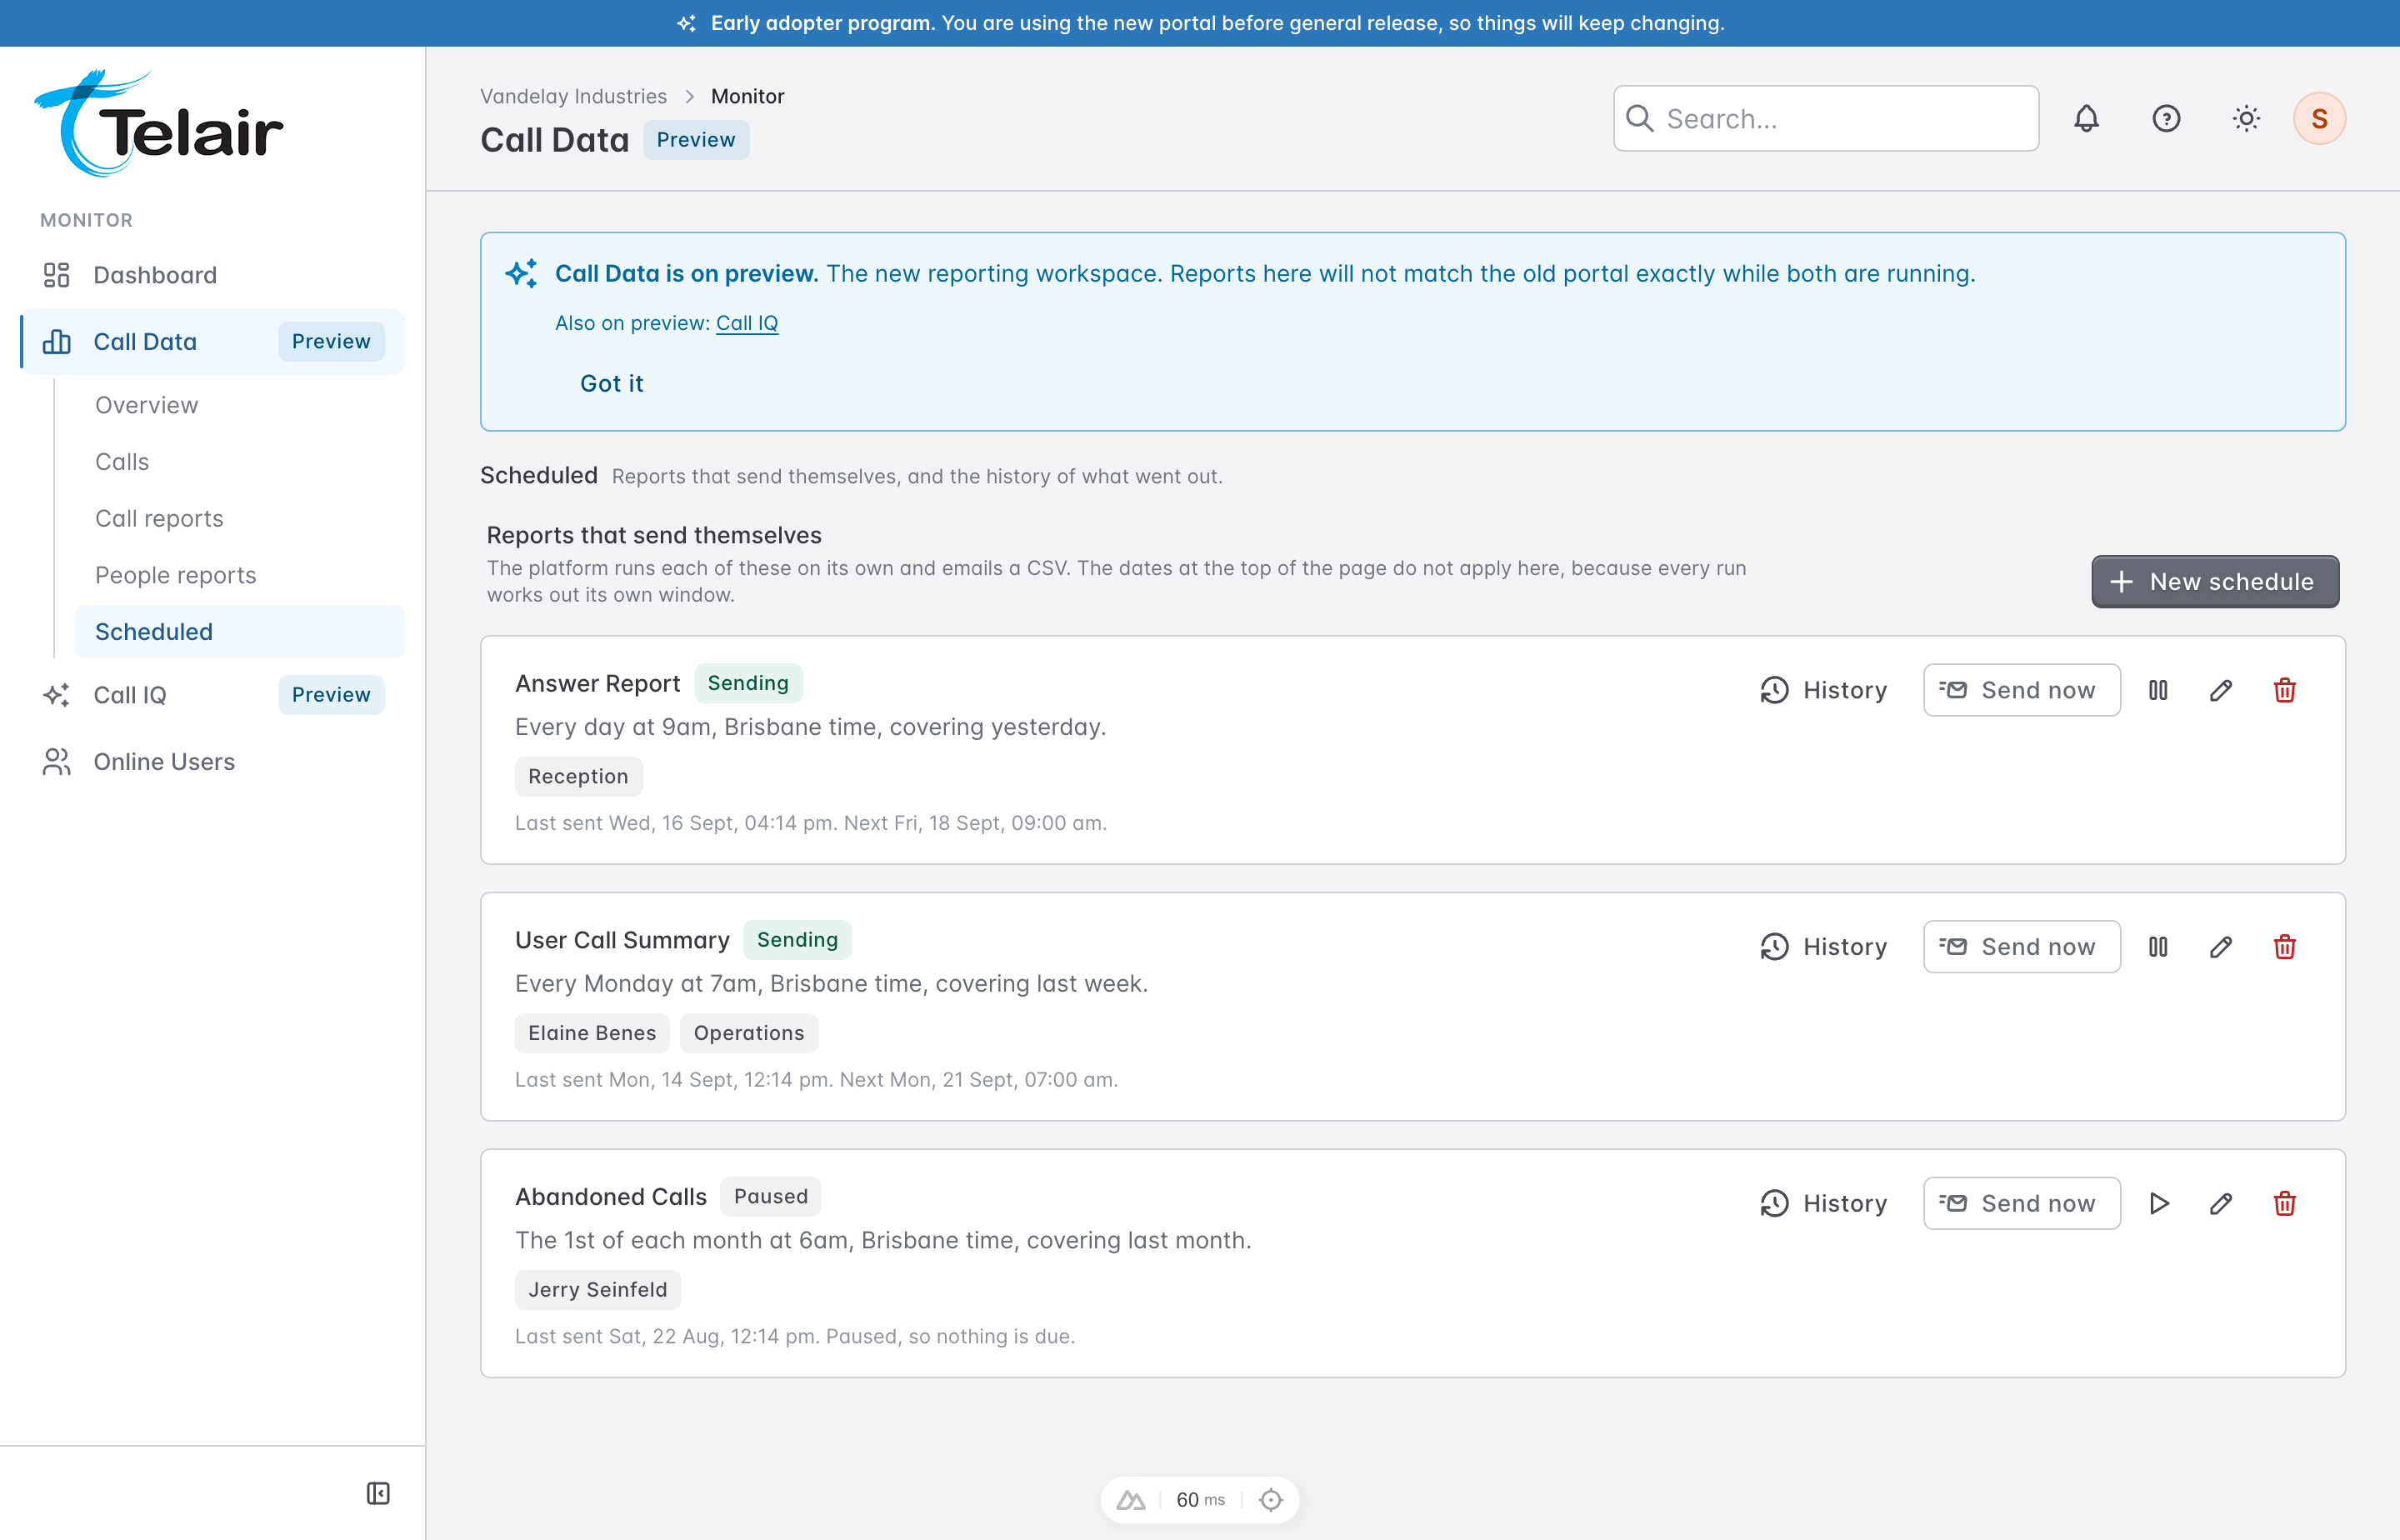
Task: Open People reports in the sidebar
Action: point(239,576)
